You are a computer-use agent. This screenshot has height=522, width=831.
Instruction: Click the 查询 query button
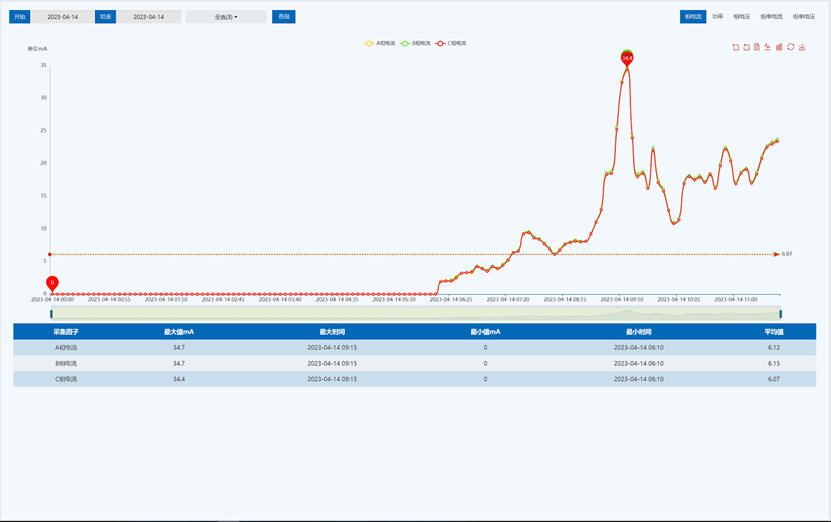tap(283, 17)
